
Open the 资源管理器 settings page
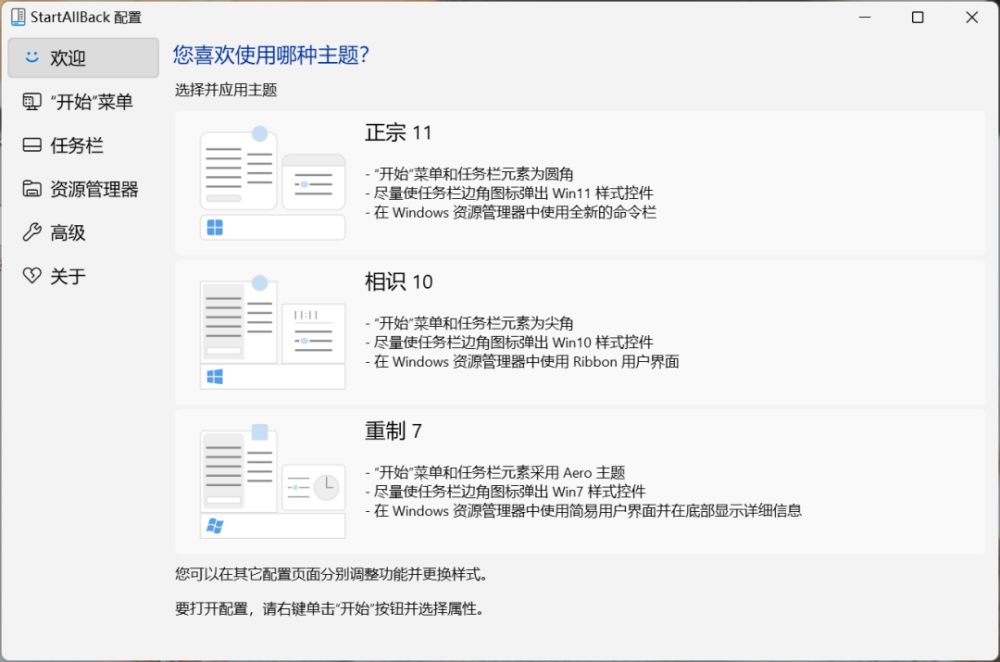pyautogui.click(x=84, y=189)
